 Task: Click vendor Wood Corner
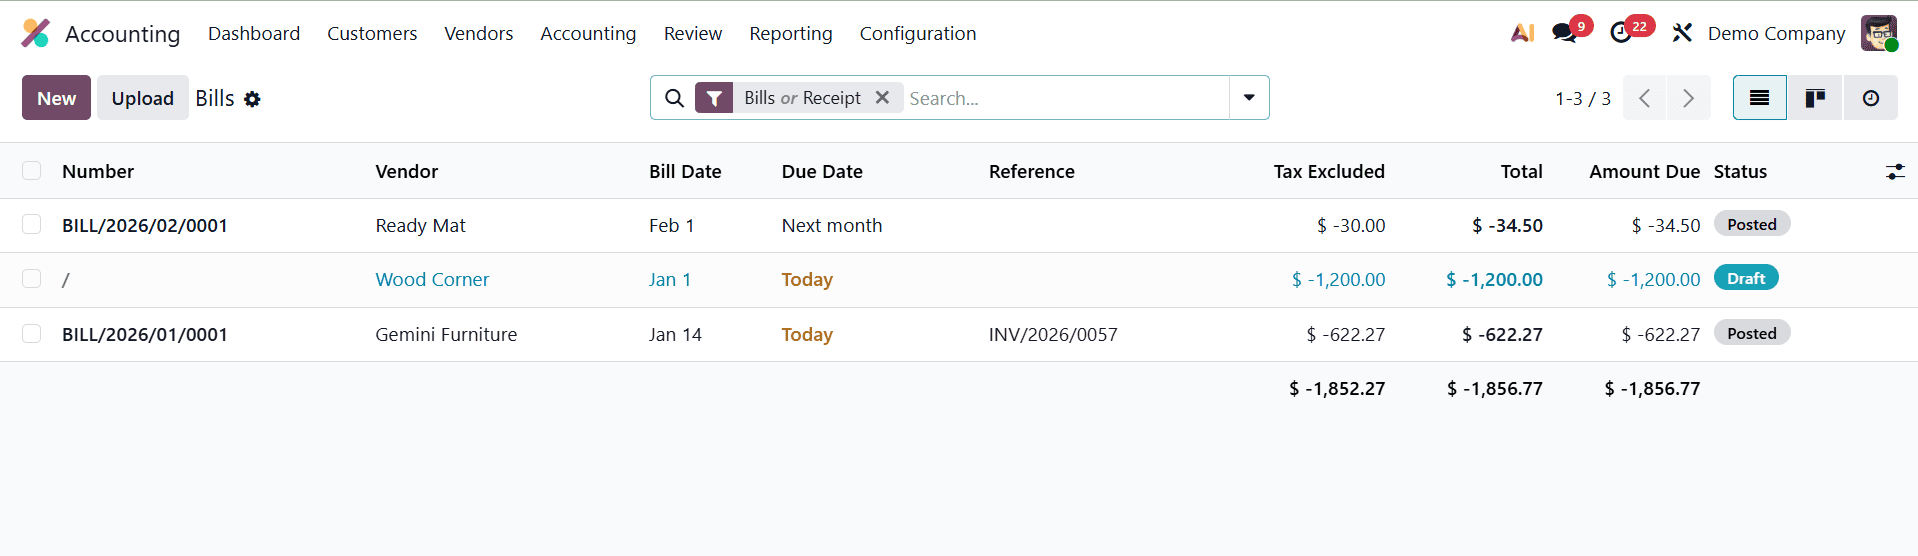click(432, 279)
